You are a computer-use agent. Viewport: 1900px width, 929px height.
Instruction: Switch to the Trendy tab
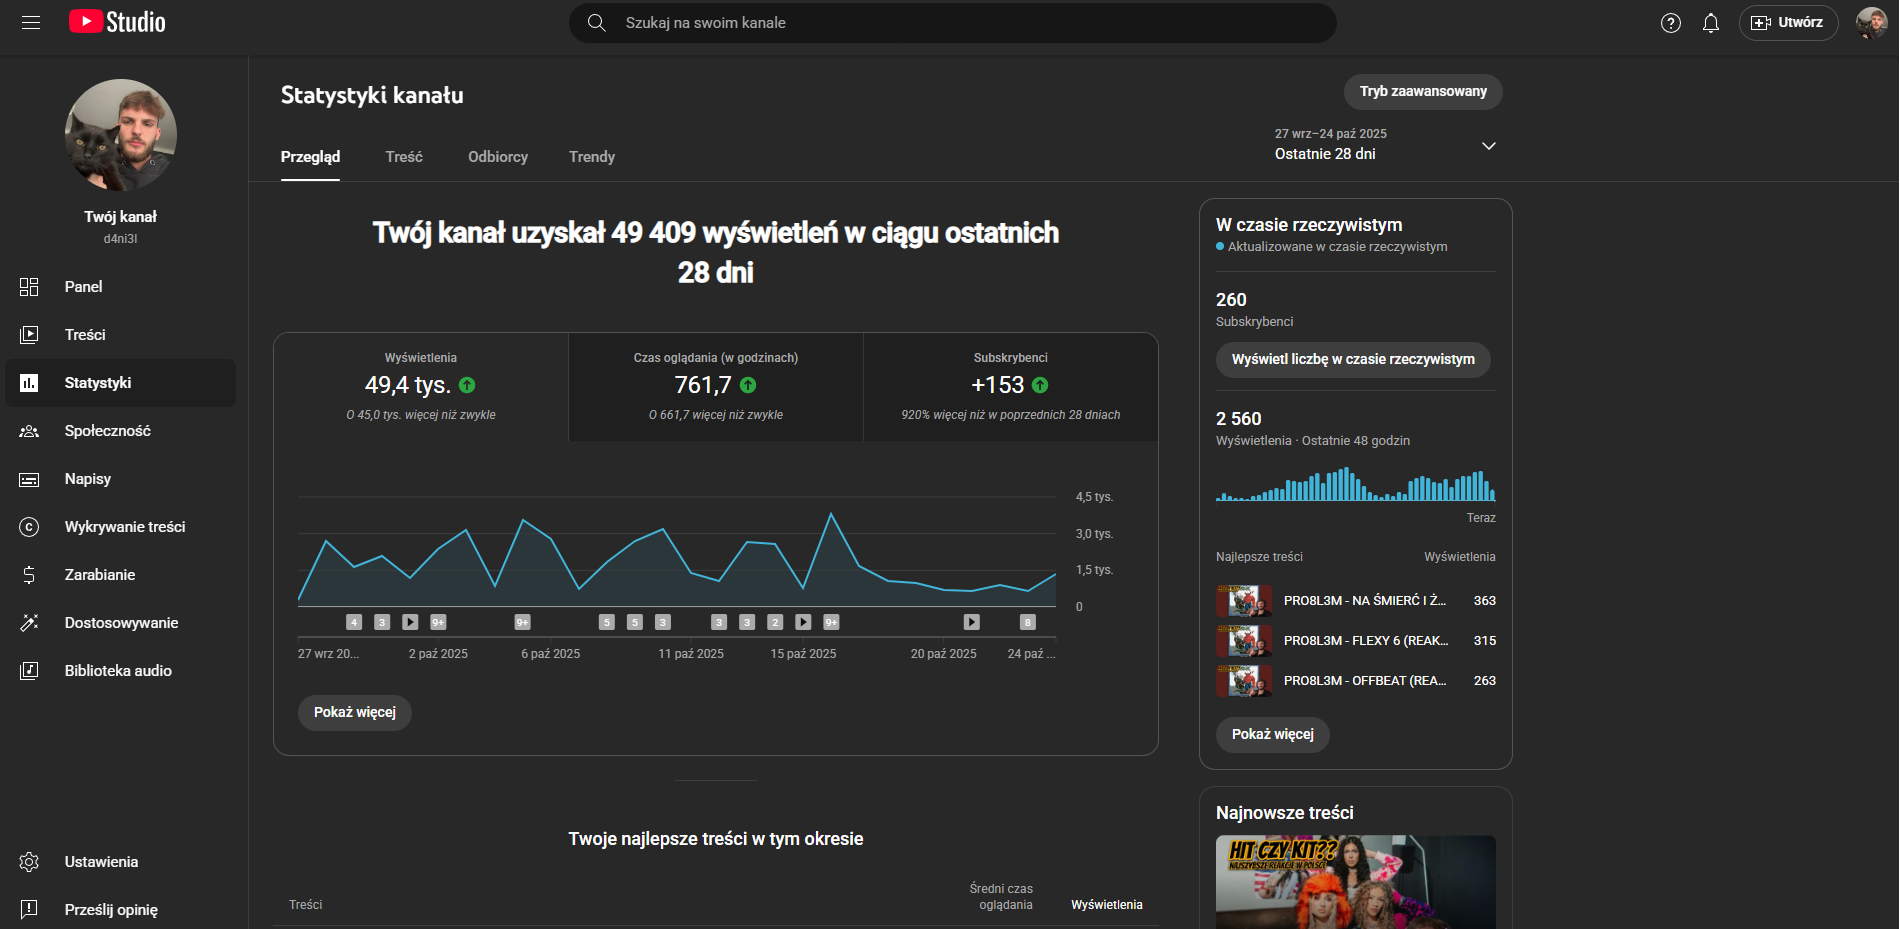[x=591, y=157]
